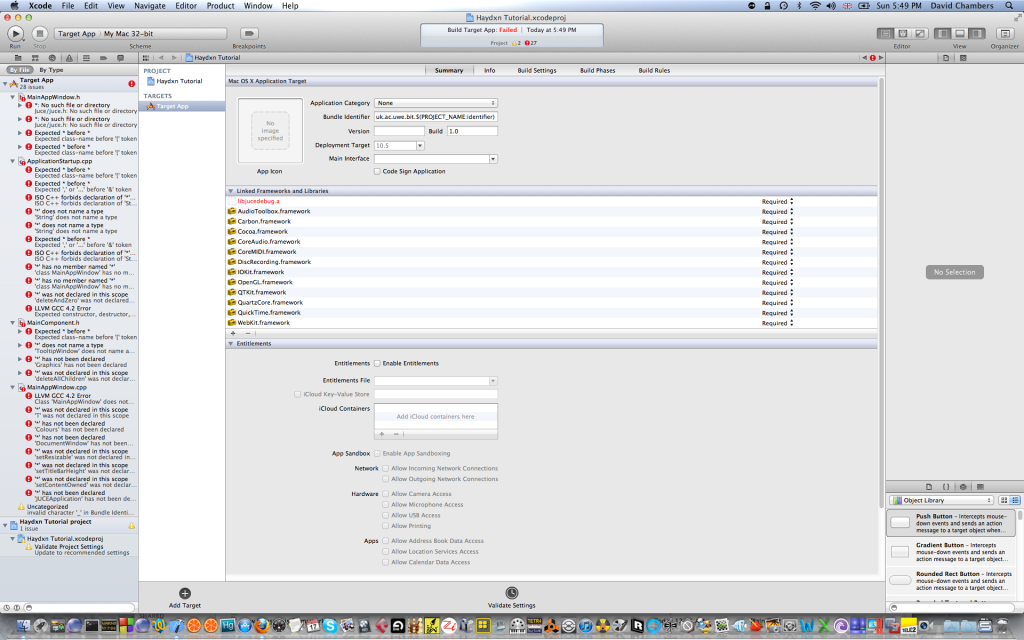Open the Project navigator folder icon

[18, 58]
